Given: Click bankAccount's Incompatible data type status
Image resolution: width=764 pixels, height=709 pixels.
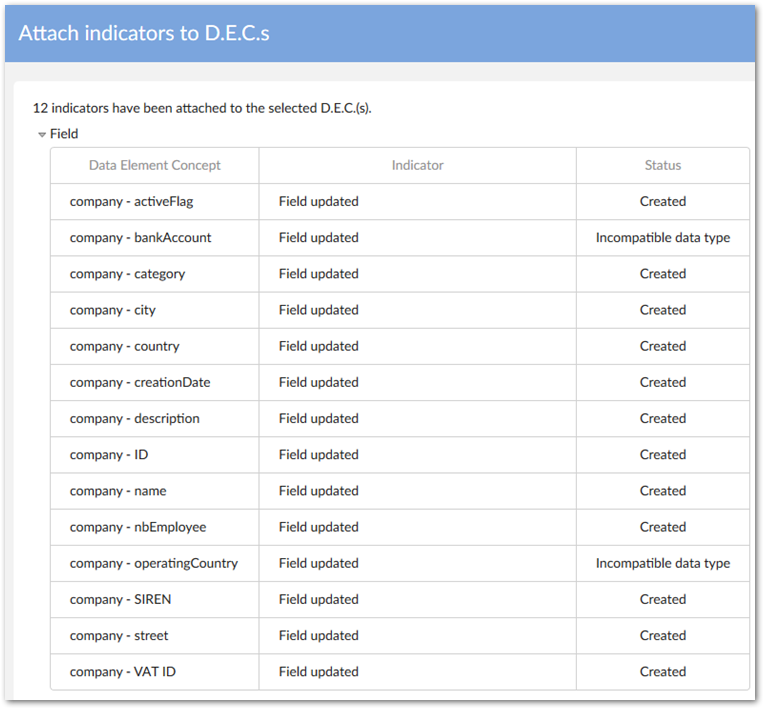Looking at the screenshot, I should (x=662, y=238).
